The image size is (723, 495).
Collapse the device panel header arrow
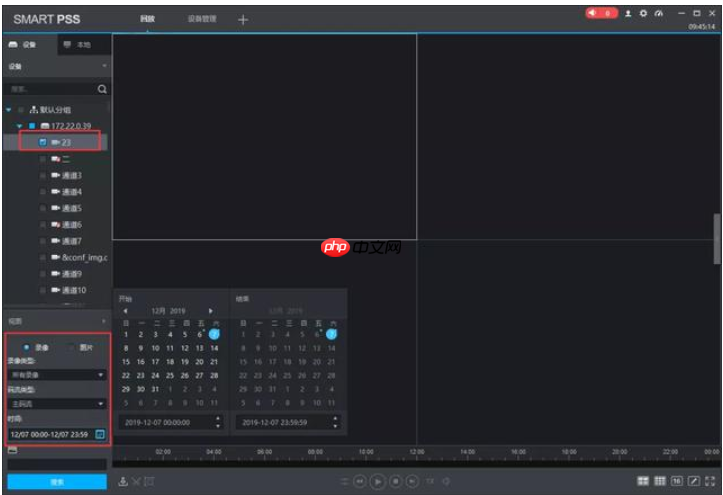tap(104, 66)
